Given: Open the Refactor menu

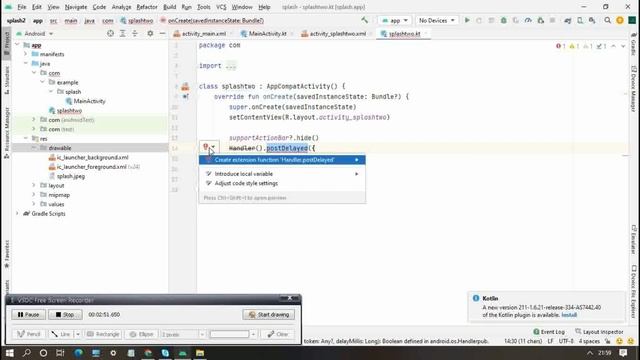Looking at the screenshot, I should (147, 7).
